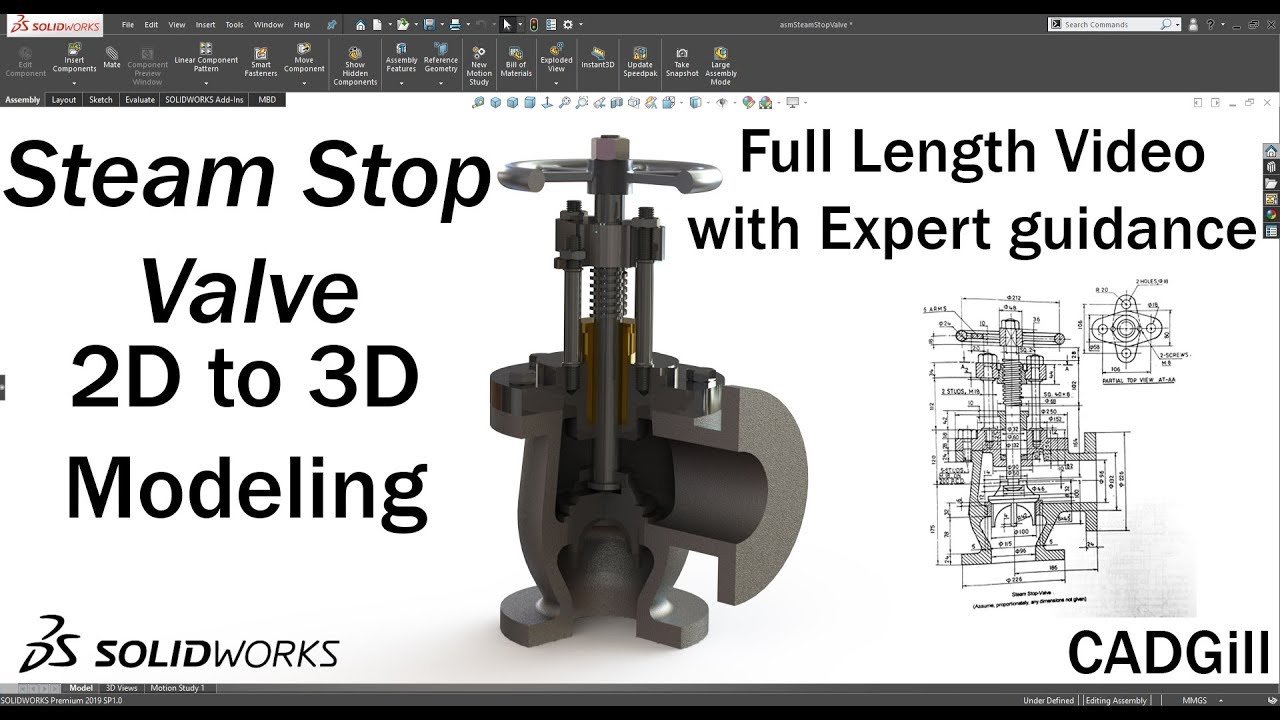Toggle Large Assembly Mode
Viewport: 1280px width, 720px height.
coord(720,65)
